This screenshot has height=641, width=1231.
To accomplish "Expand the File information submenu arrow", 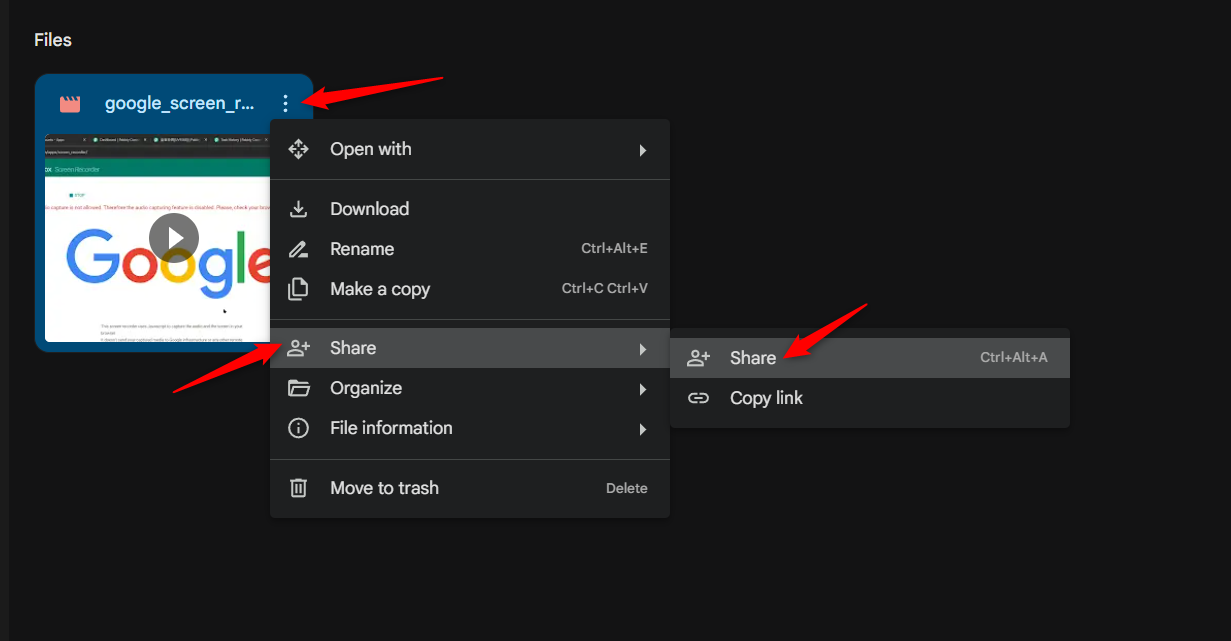I will tap(643, 429).
